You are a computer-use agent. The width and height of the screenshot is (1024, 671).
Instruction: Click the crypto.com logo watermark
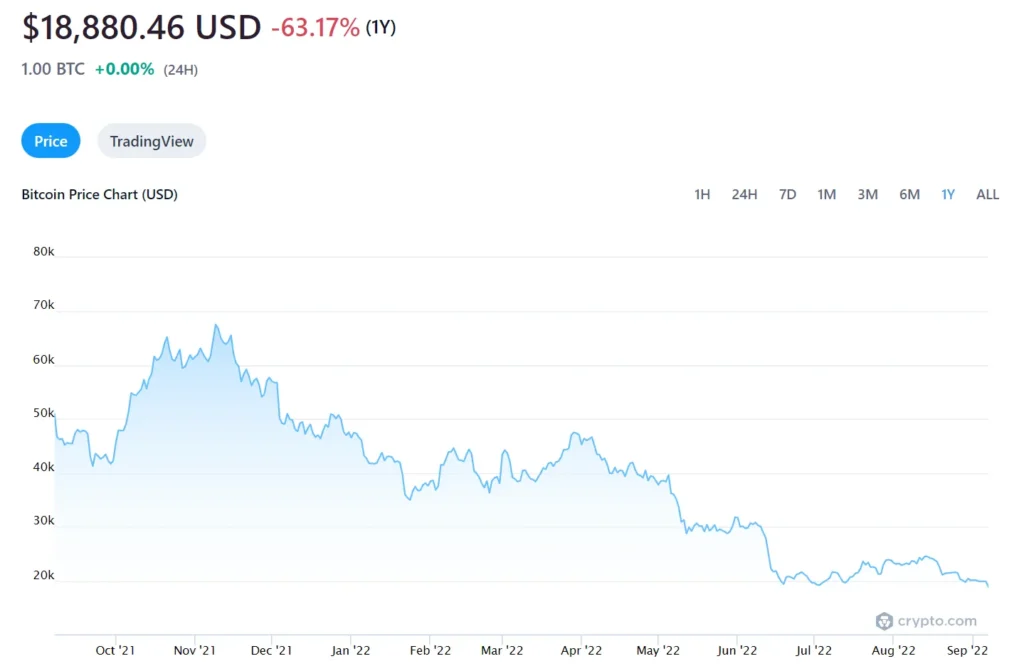928,620
